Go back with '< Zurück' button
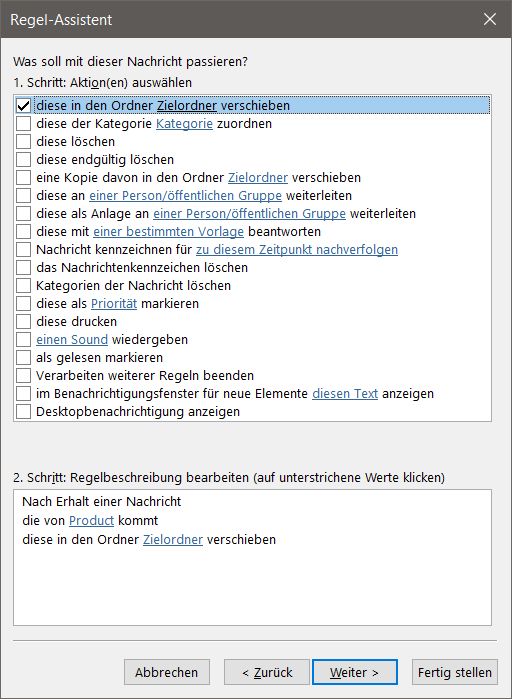The height and width of the screenshot is (699, 512). point(266,672)
